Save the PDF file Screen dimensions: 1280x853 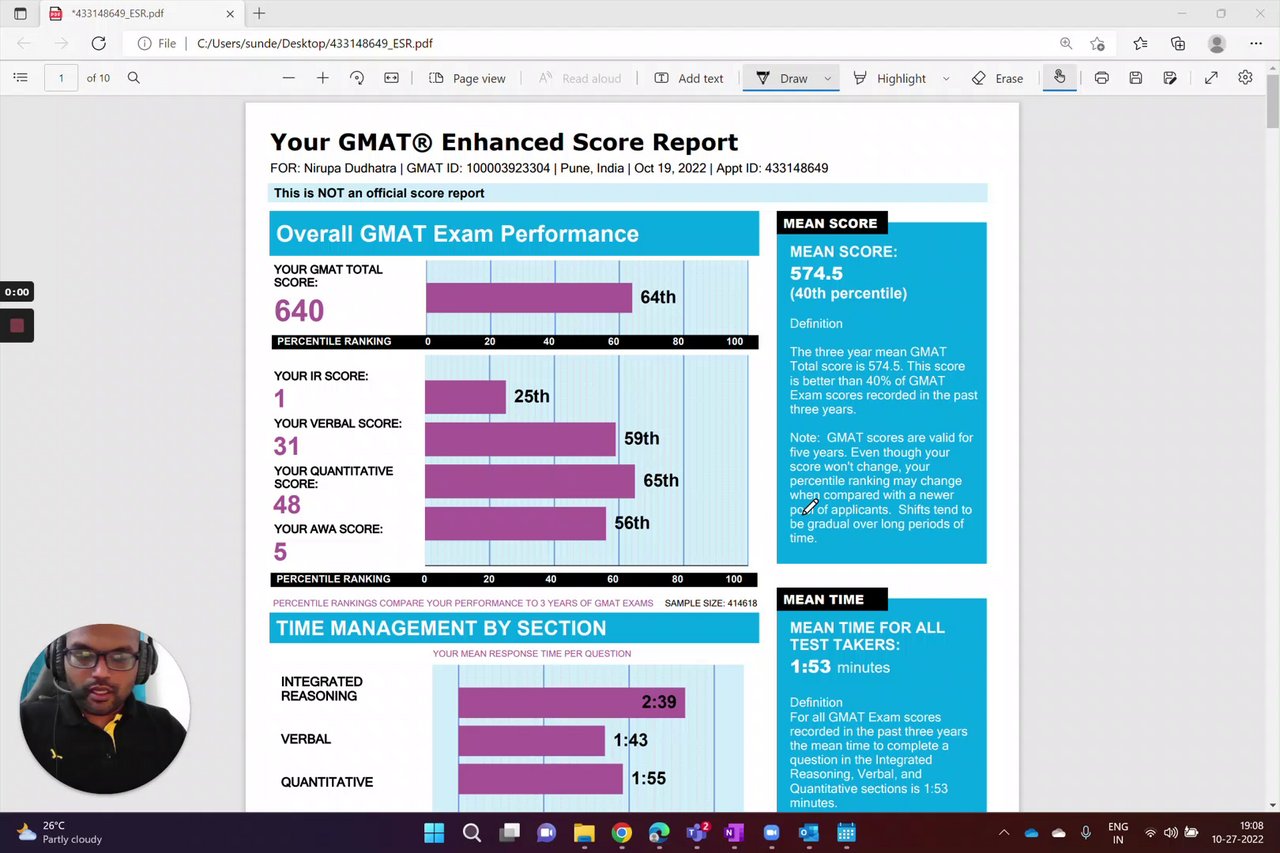[x=1135, y=78]
